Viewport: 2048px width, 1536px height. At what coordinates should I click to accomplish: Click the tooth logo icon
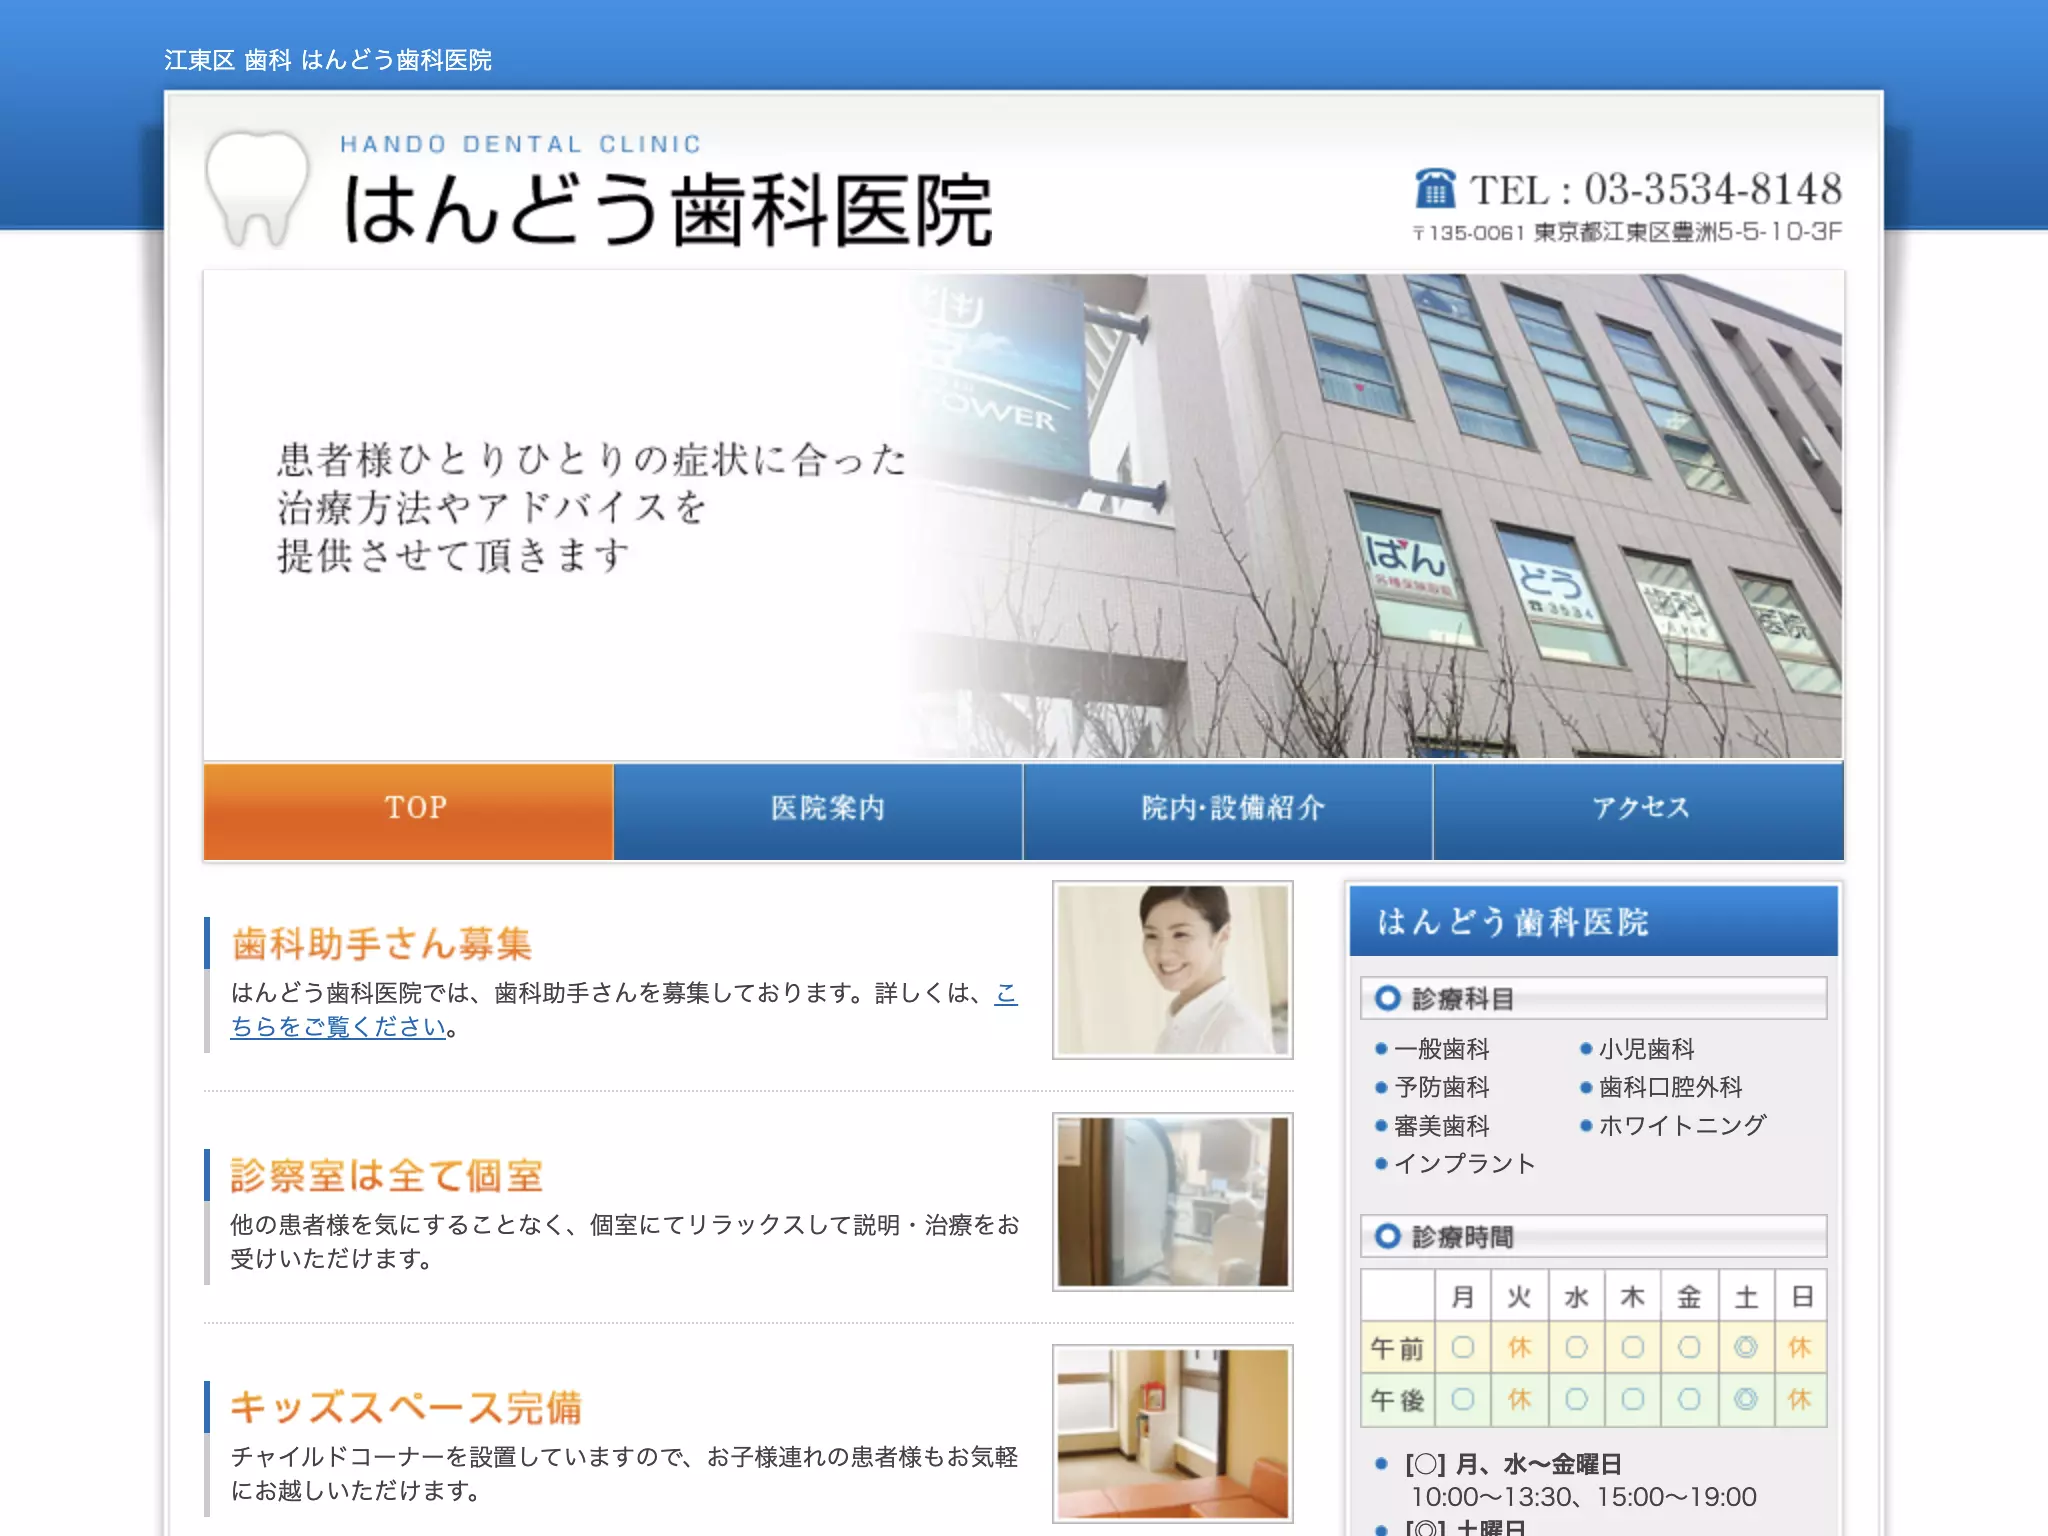(x=257, y=189)
